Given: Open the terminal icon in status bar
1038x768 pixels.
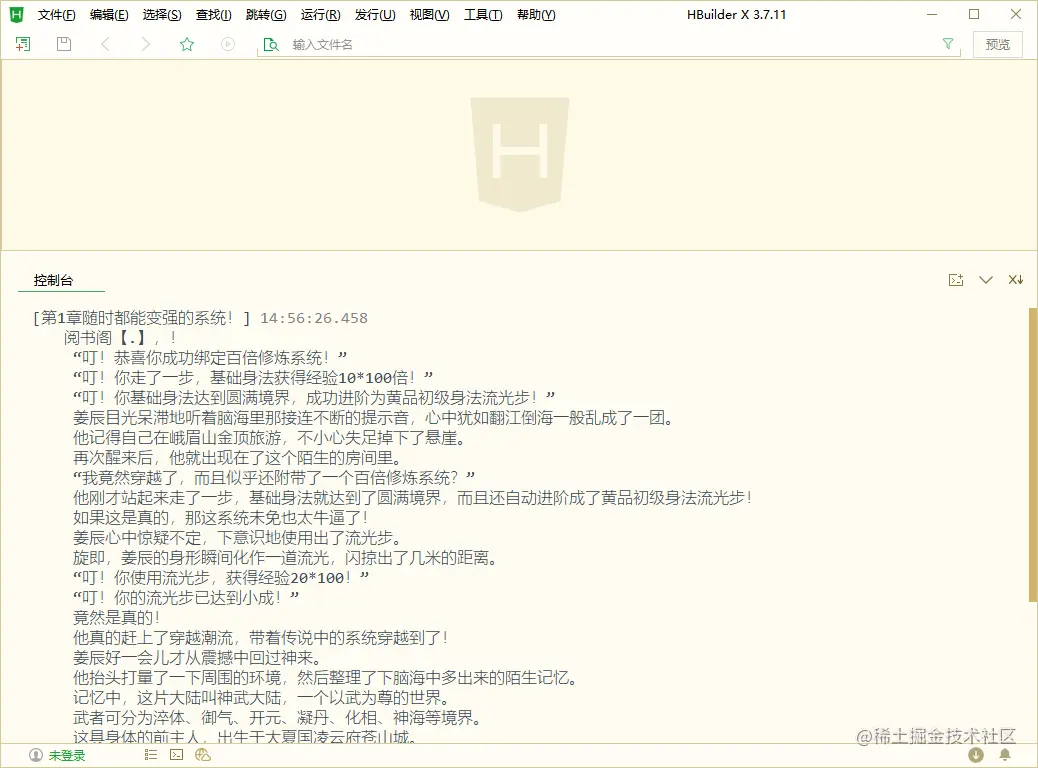Looking at the screenshot, I should click(x=176, y=755).
